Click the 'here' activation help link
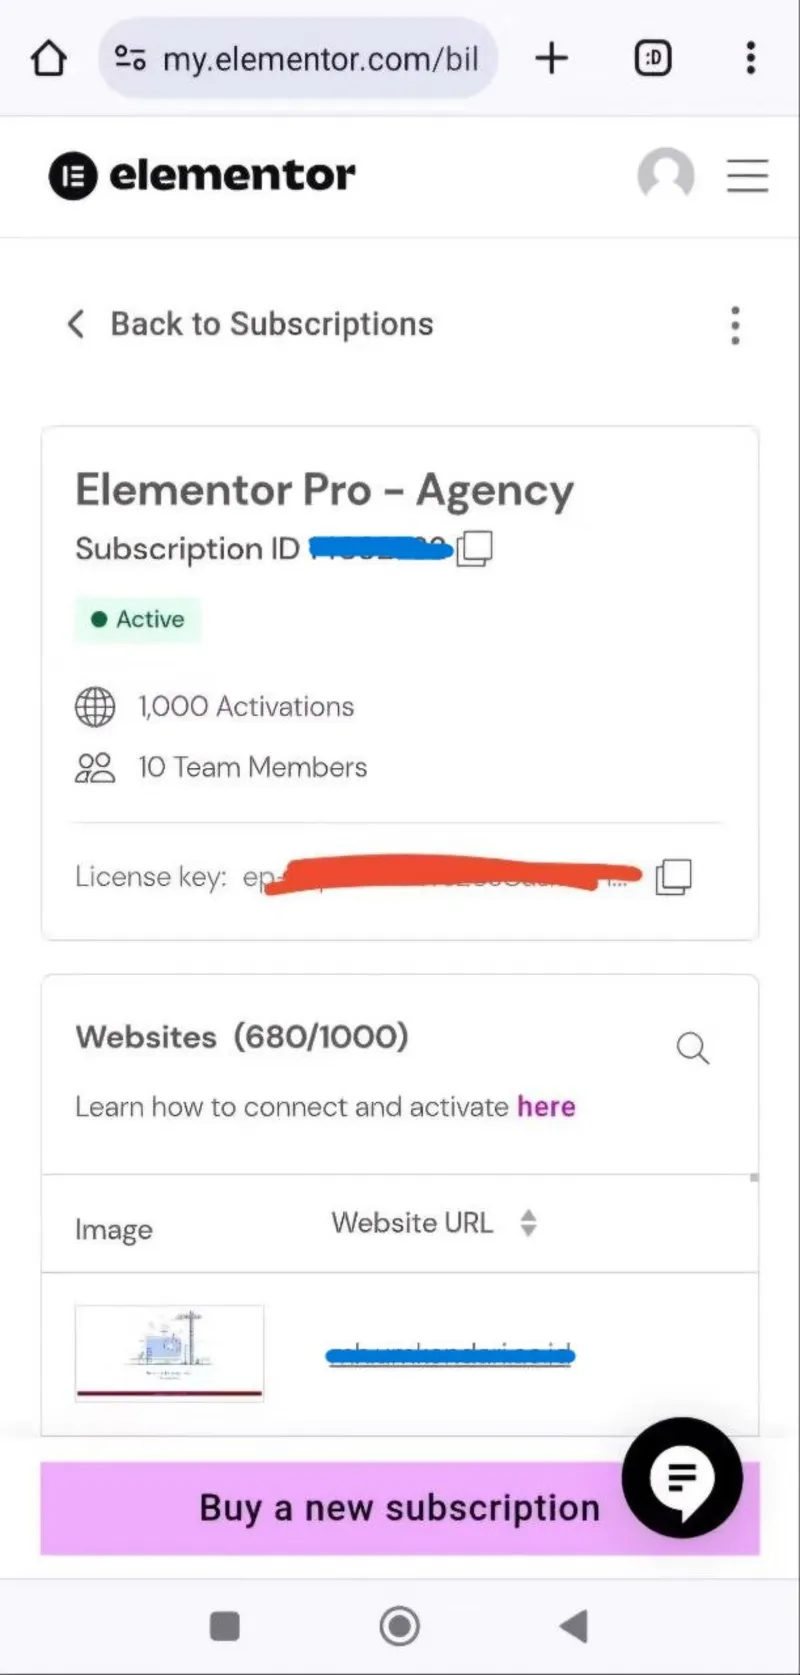800x1675 pixels. tap(546, 1107)
